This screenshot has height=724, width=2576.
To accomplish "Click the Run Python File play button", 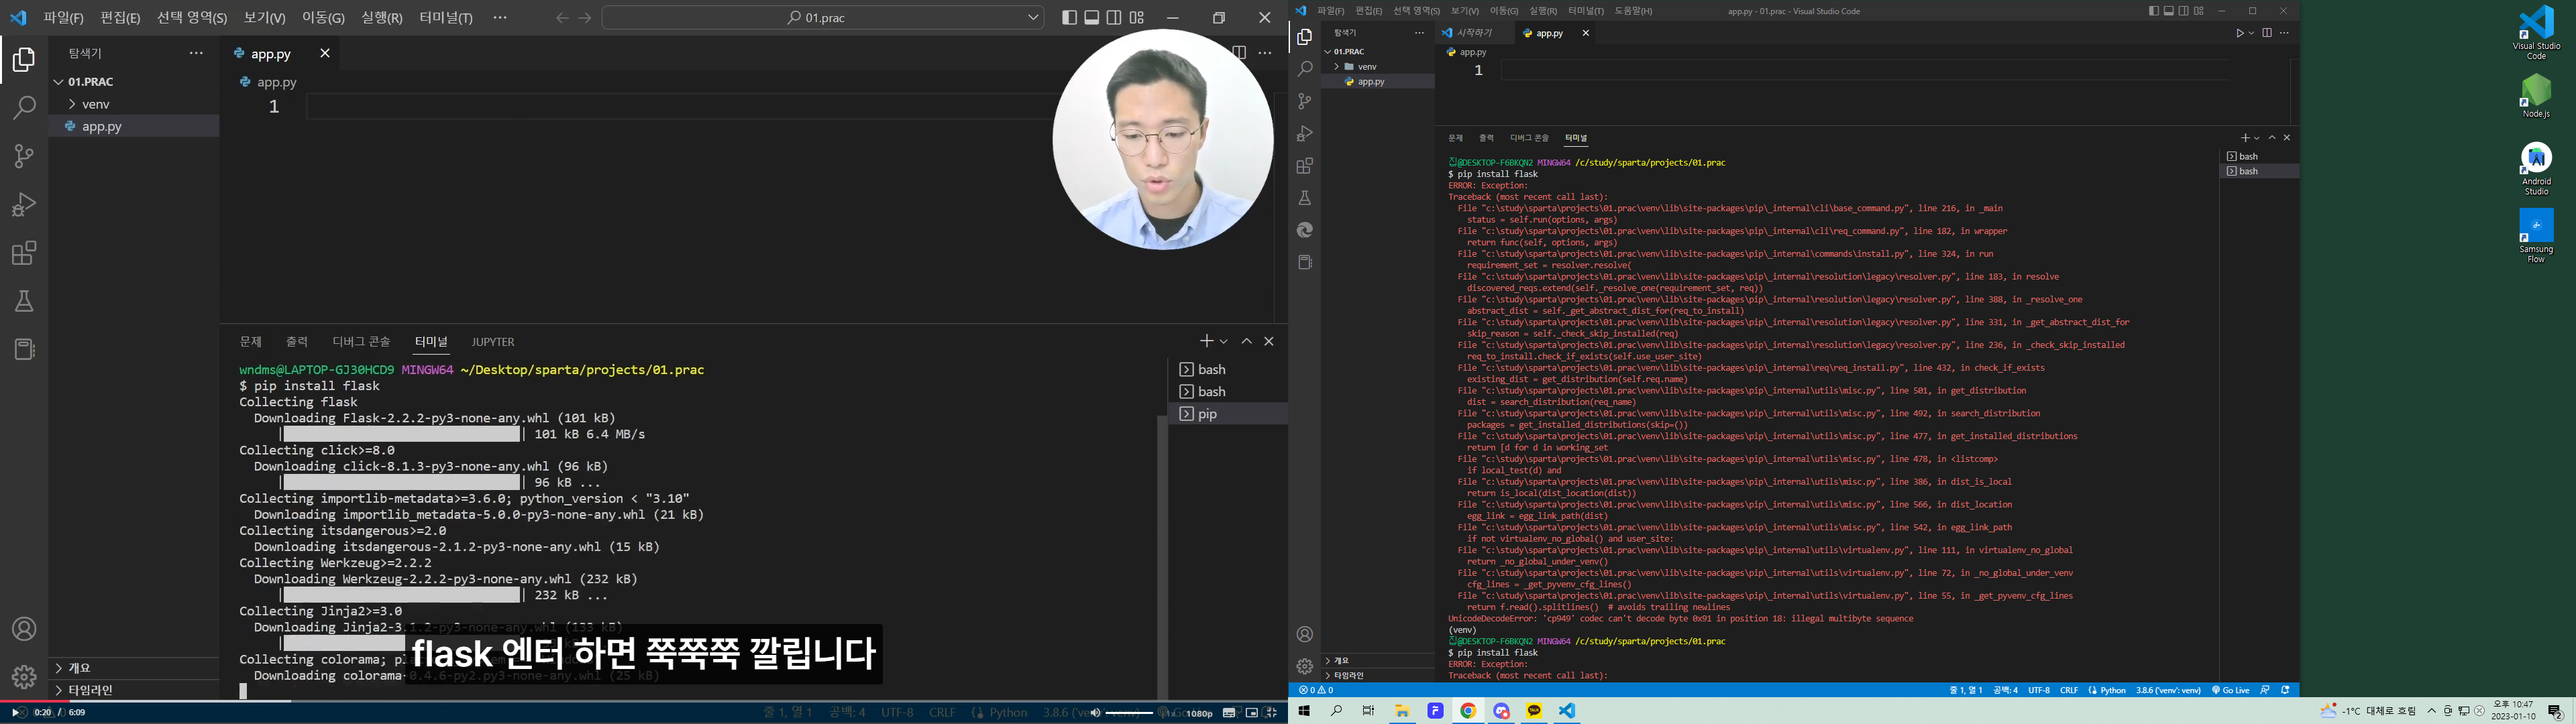I will click(2240, 33).
